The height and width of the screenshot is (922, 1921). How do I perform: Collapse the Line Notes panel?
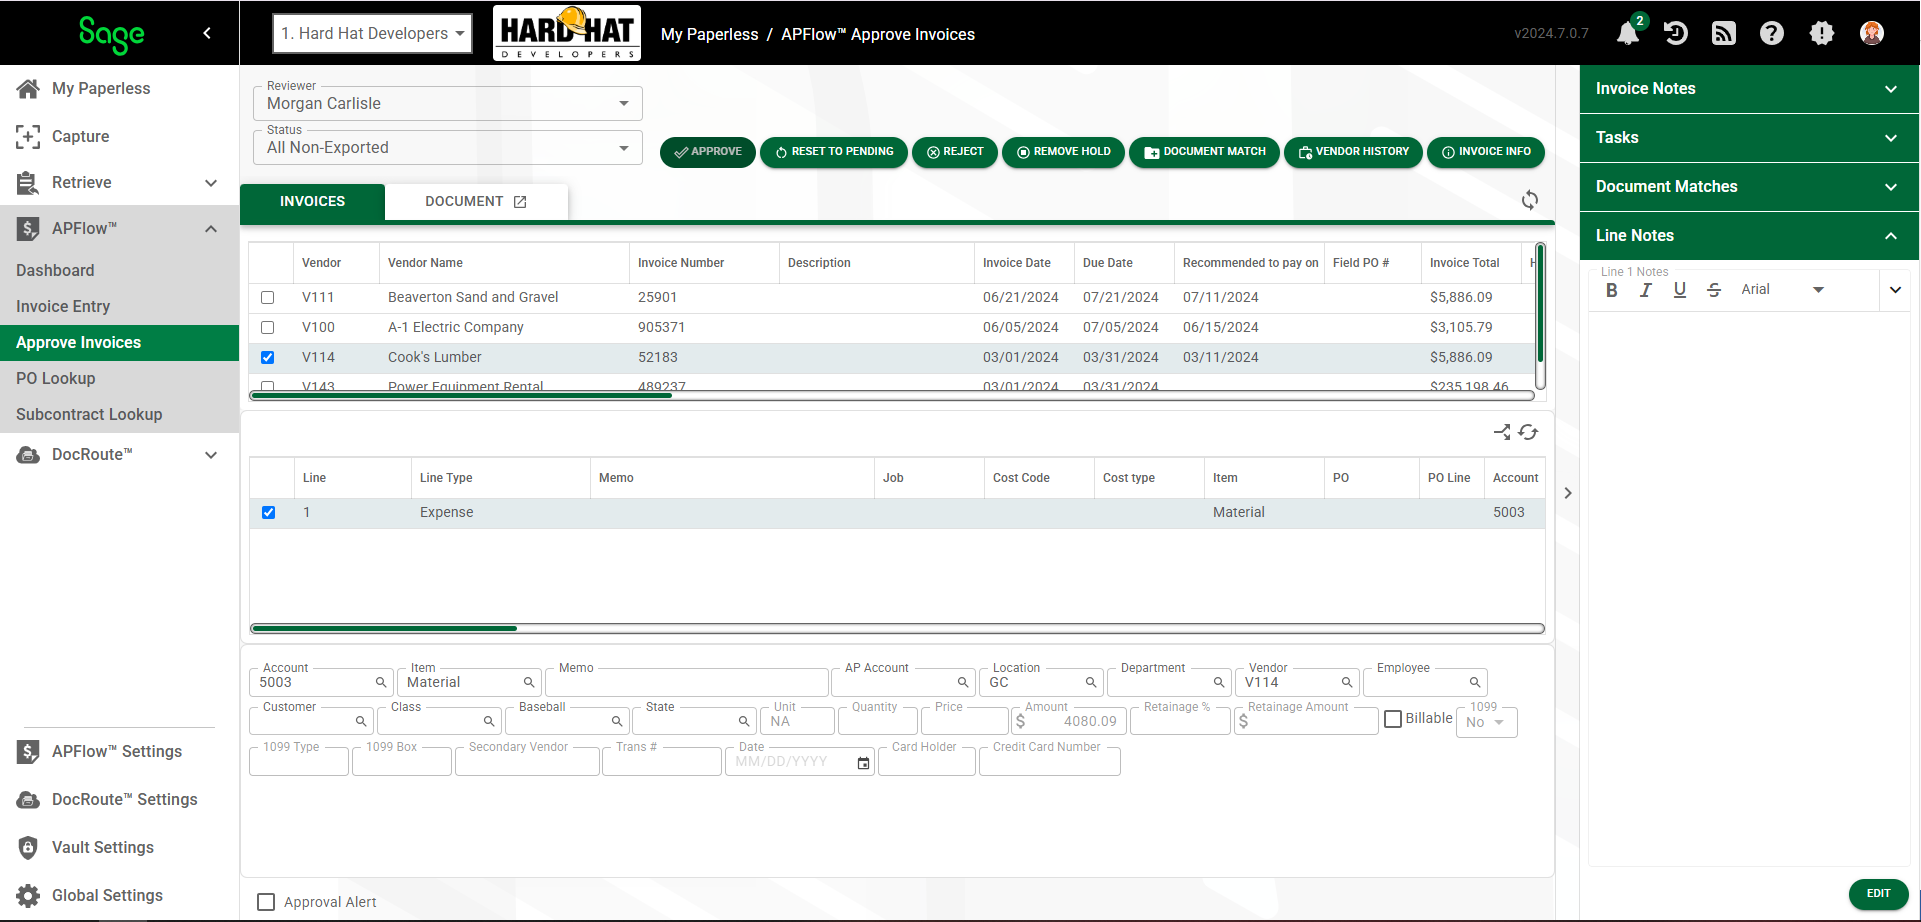[x=1749, y=235]
